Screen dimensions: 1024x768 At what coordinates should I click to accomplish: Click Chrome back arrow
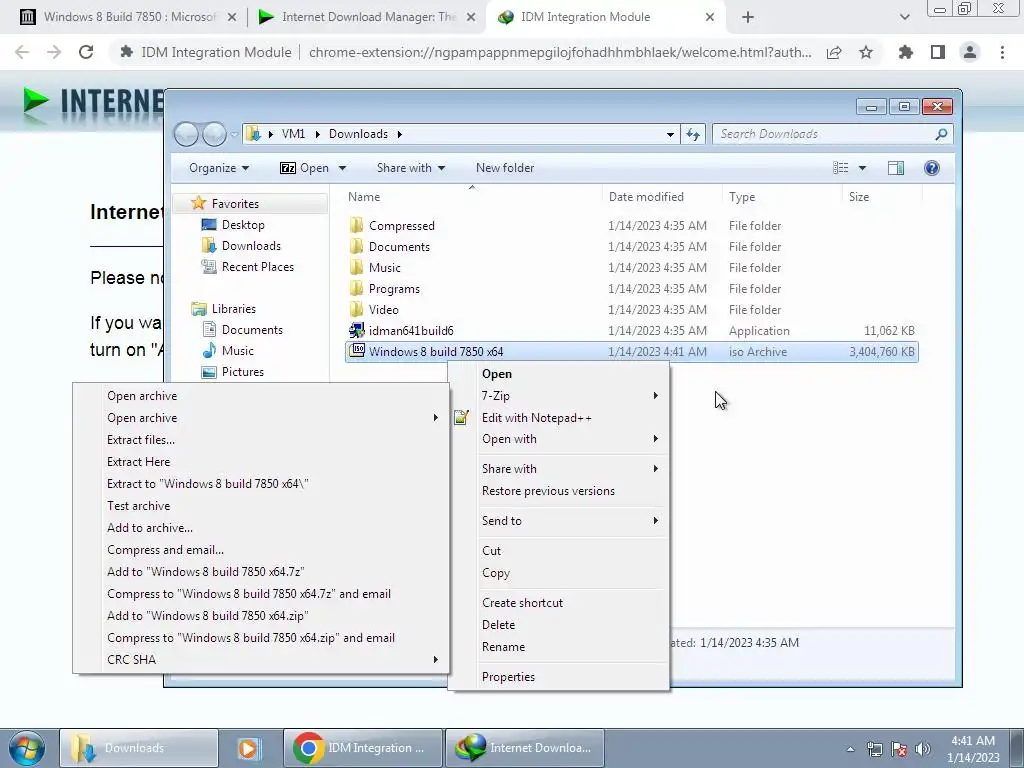tap(22, 52)
